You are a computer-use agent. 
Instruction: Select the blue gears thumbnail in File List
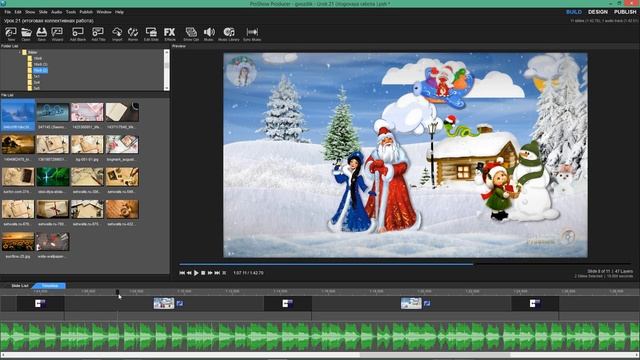tap(53, 112)
